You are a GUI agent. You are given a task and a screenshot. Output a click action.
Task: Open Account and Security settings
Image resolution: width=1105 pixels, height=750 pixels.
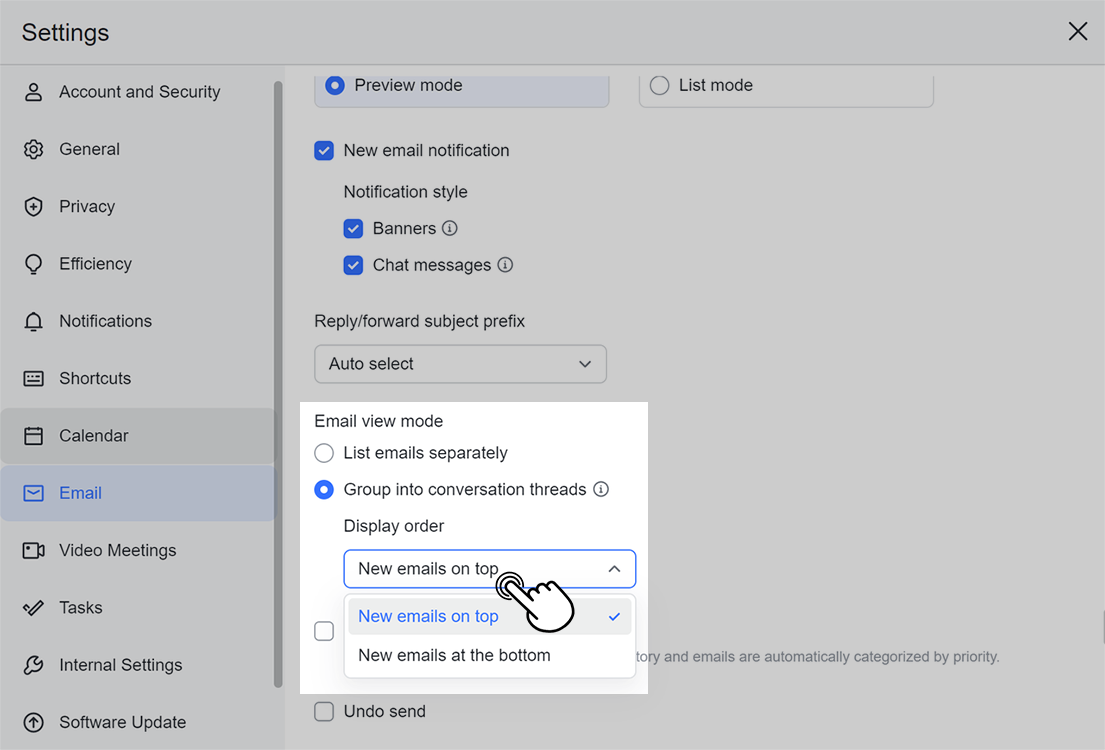[x=138, y=92]
